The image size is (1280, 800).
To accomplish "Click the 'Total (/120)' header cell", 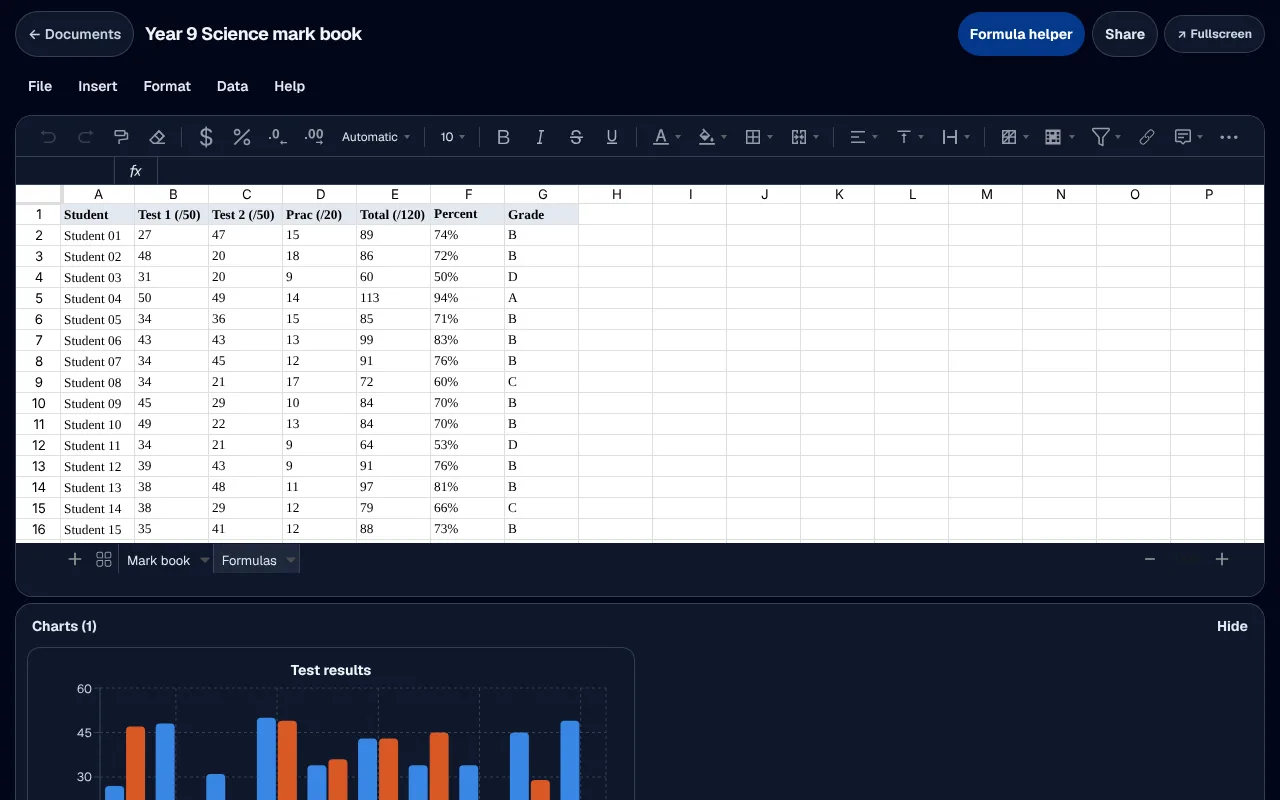I will pos(394,214).
